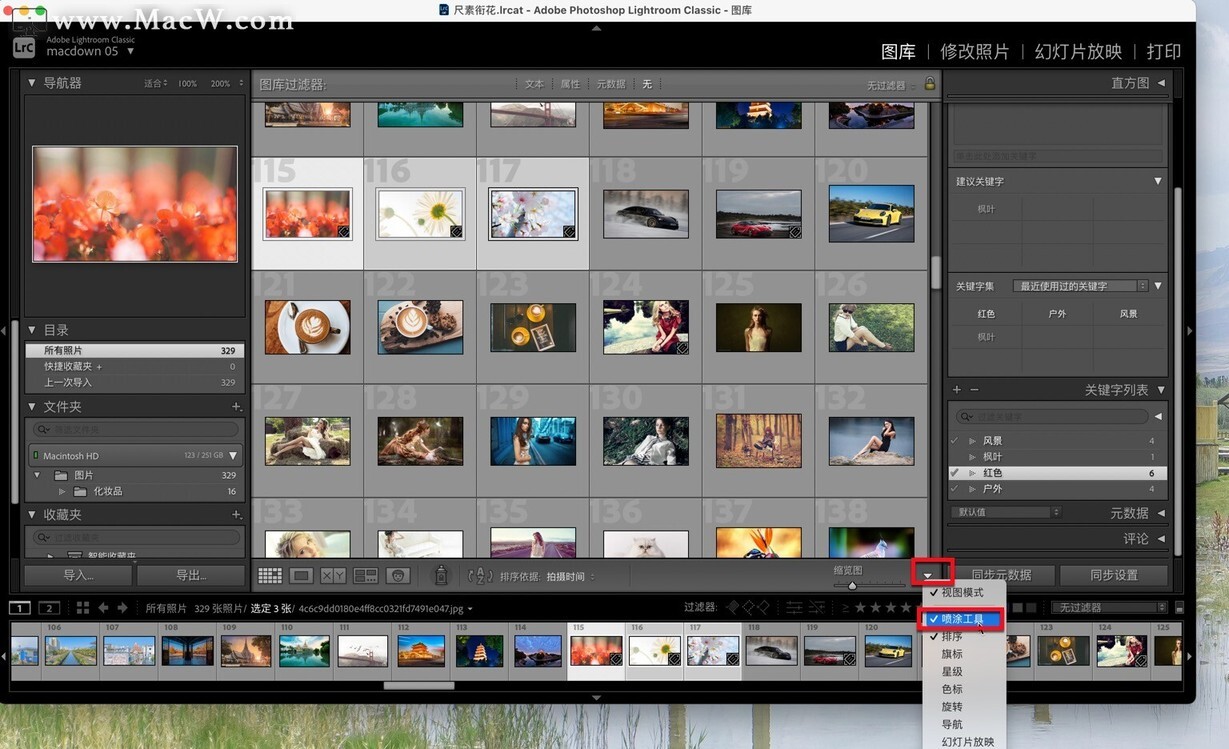1229x749 pixels.
Task: Go forward to next source arrow
Action: [x=122, y=608]
